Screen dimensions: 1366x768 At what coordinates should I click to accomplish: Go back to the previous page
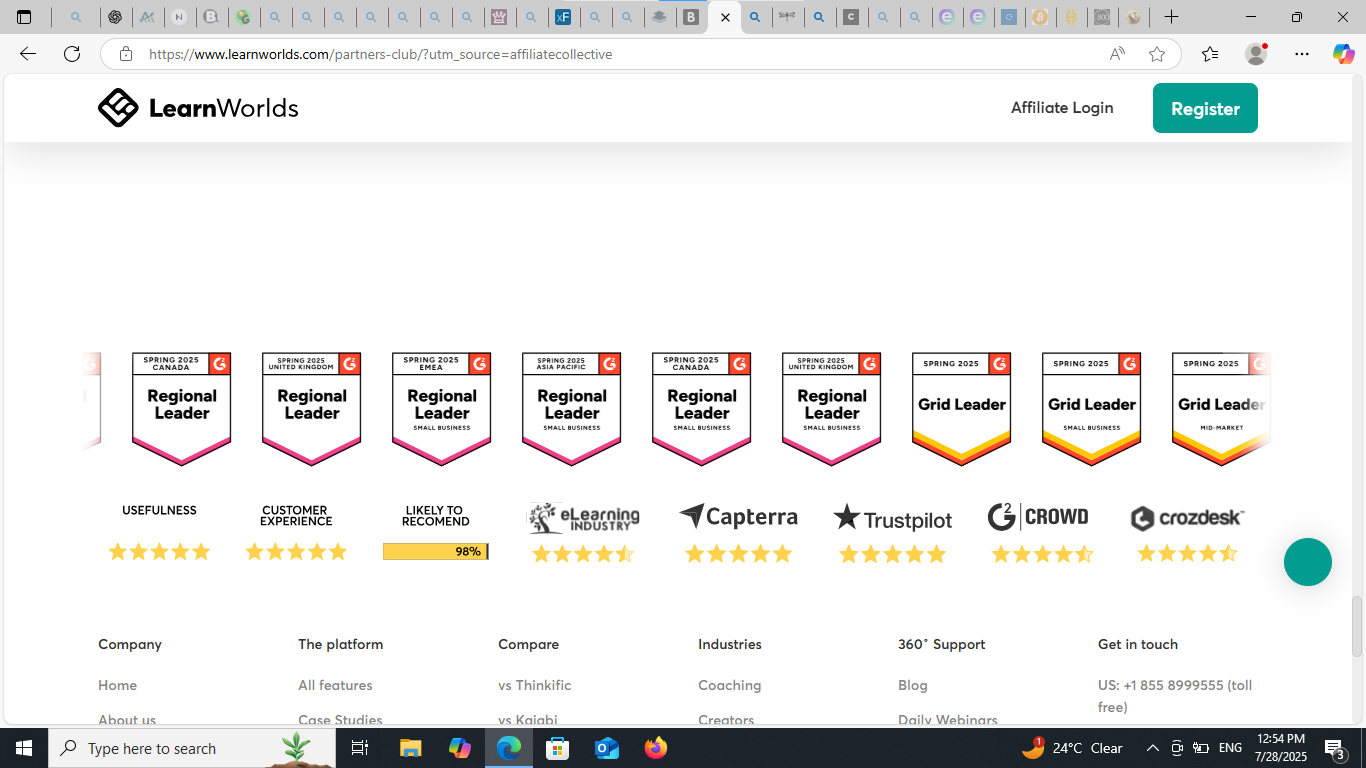tap(28, 54)
